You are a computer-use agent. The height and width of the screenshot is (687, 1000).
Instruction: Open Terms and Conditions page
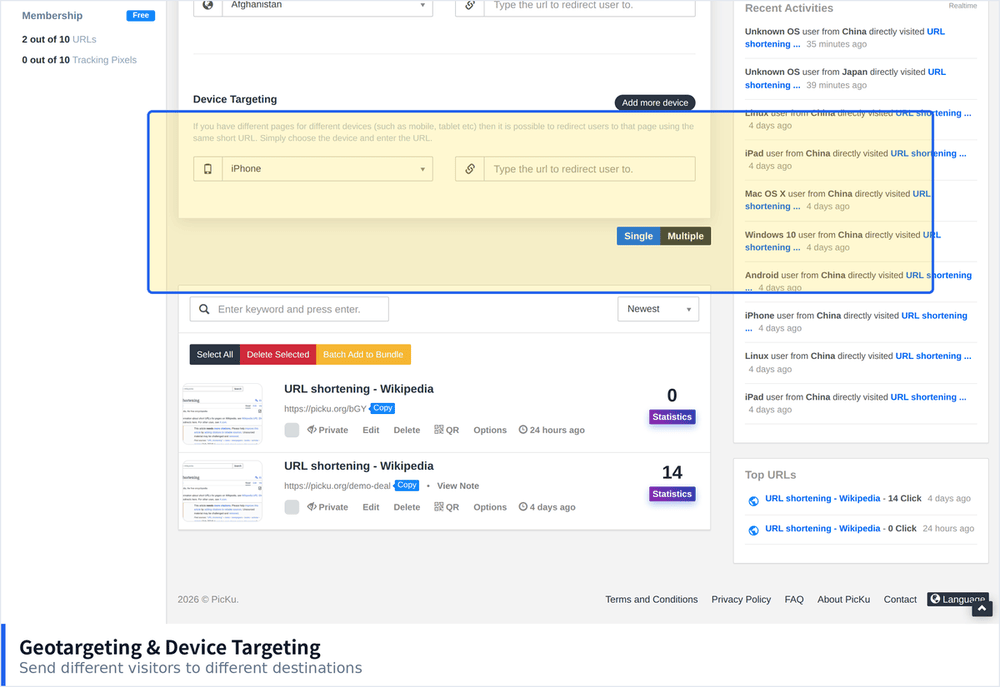tap(651, 600)
